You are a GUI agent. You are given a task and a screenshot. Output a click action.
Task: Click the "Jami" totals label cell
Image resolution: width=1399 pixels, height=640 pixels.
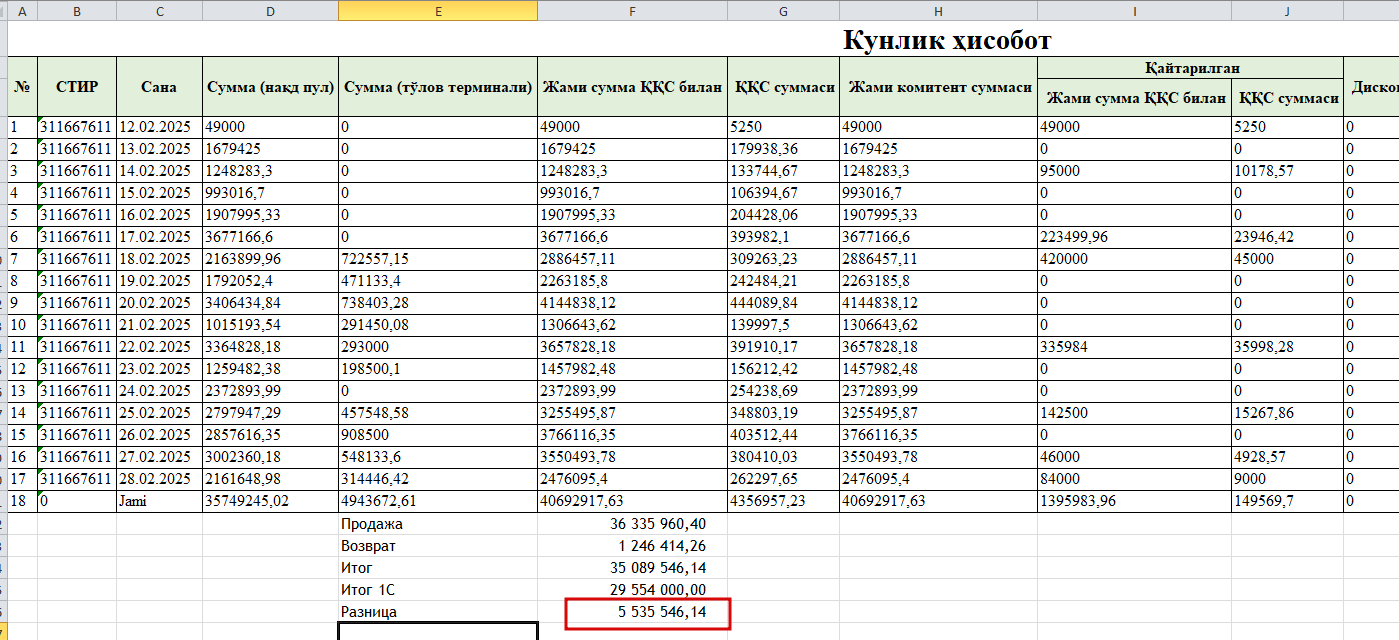(x=159, y=501)
